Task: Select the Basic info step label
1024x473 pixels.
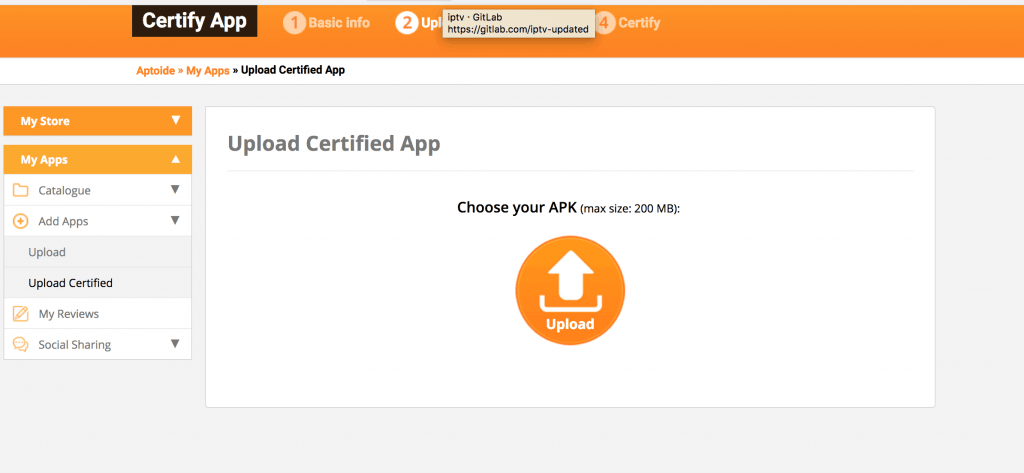Action: pyautogui.click(x=339, y=23)
